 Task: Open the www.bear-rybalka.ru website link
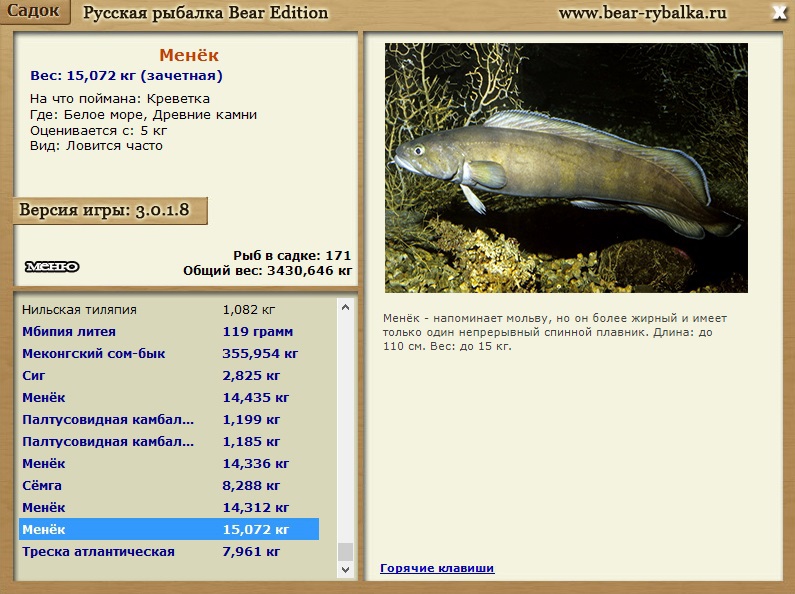point(642,13)
